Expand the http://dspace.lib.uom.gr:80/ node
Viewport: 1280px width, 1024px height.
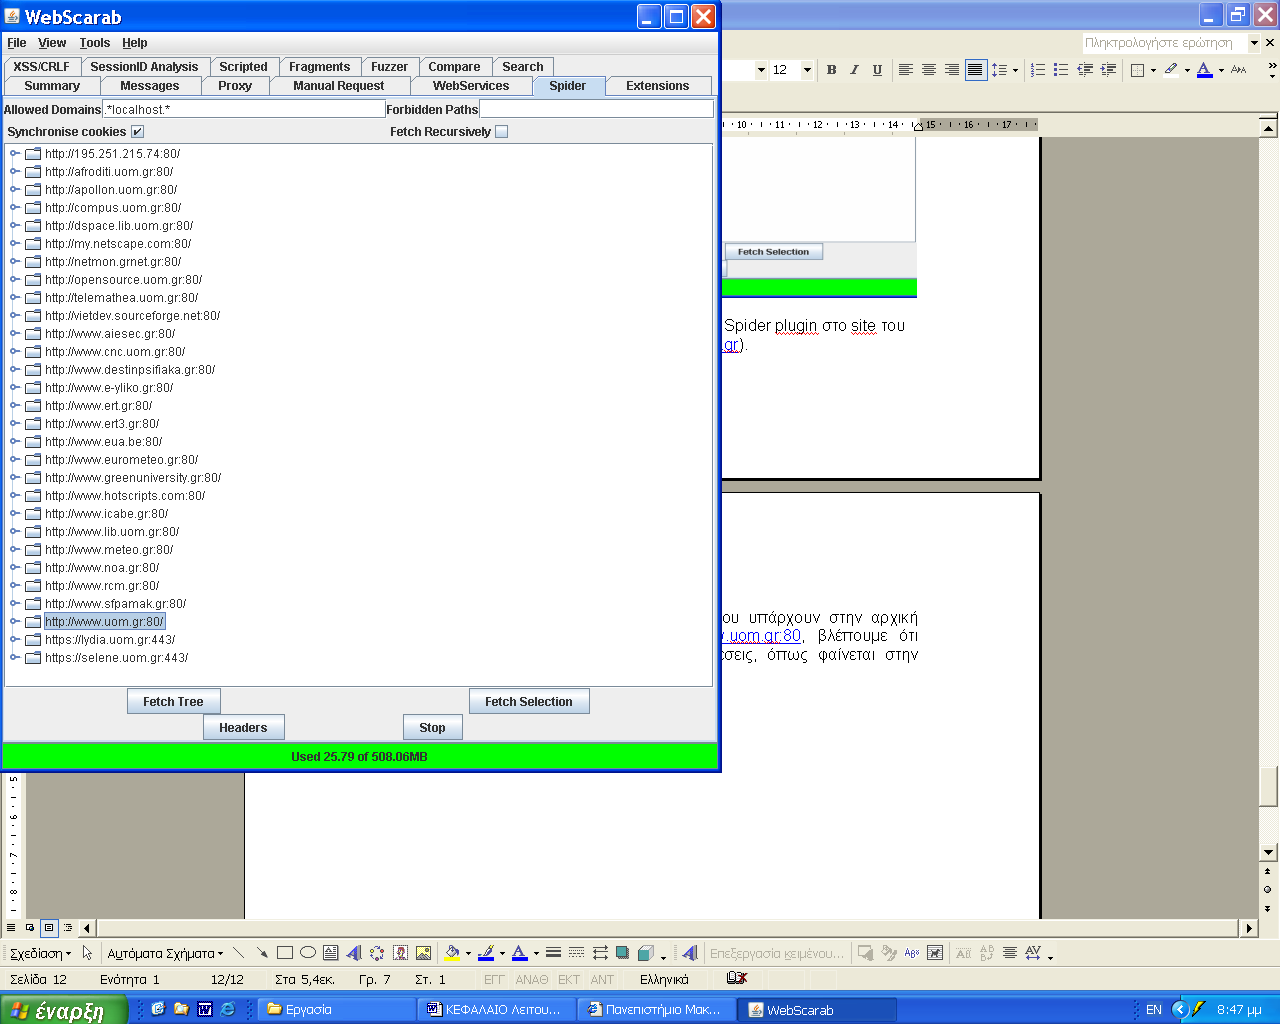(15, 226)
